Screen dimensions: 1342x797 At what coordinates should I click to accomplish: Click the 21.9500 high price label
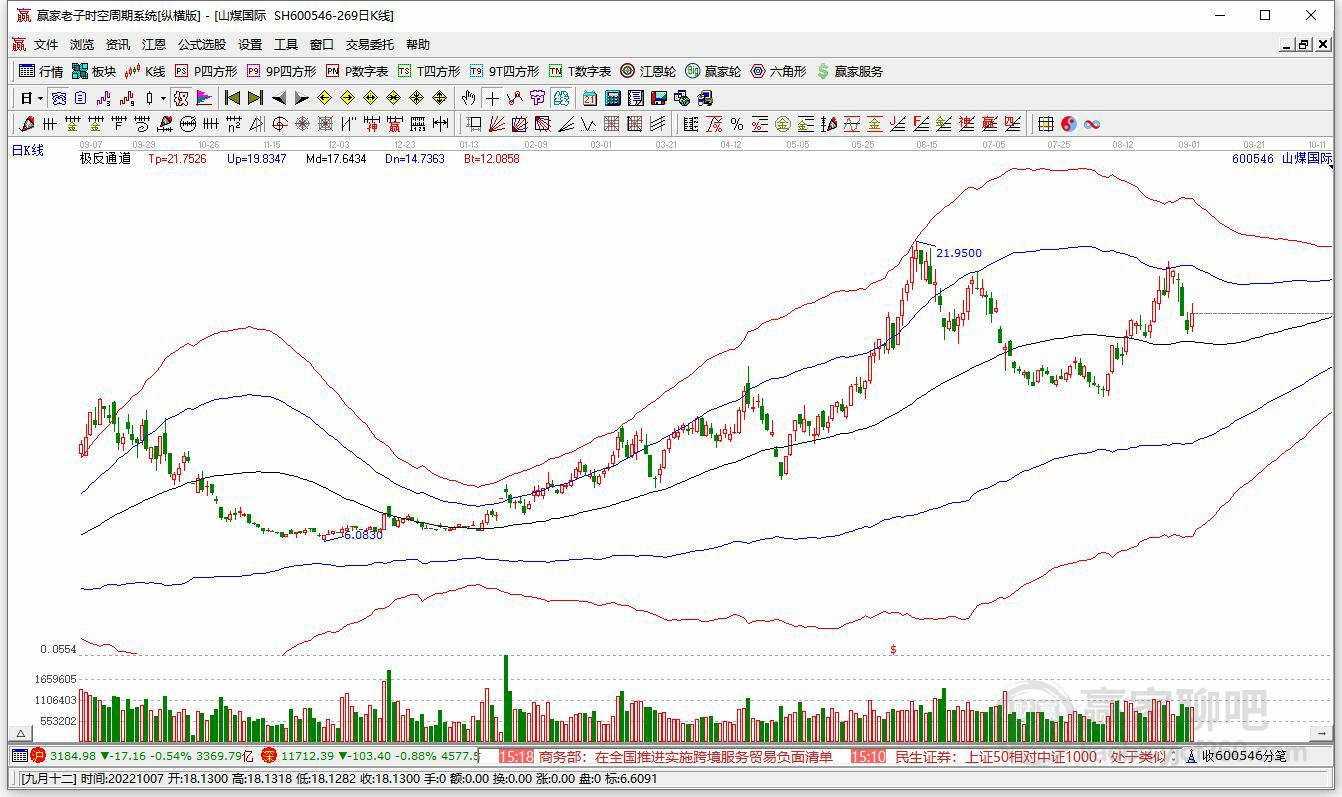(959, 254)
